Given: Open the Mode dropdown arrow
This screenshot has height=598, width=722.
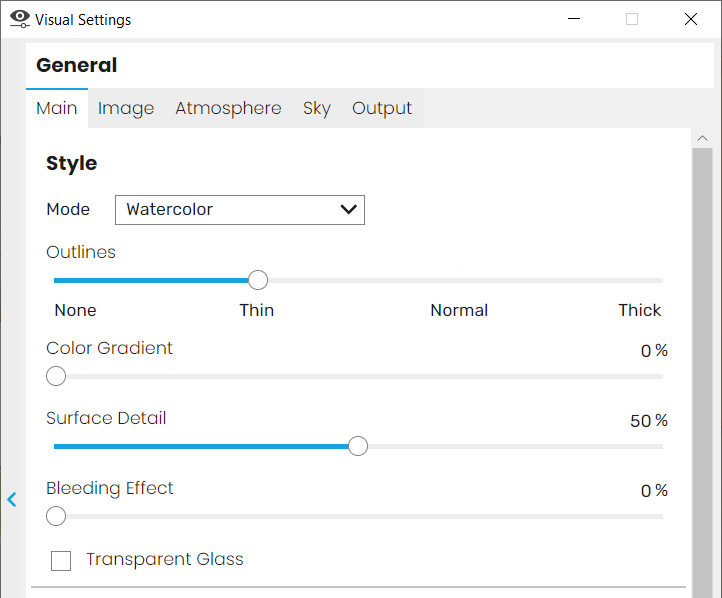Looking at the screenshot, I should (x=349, y=209).
